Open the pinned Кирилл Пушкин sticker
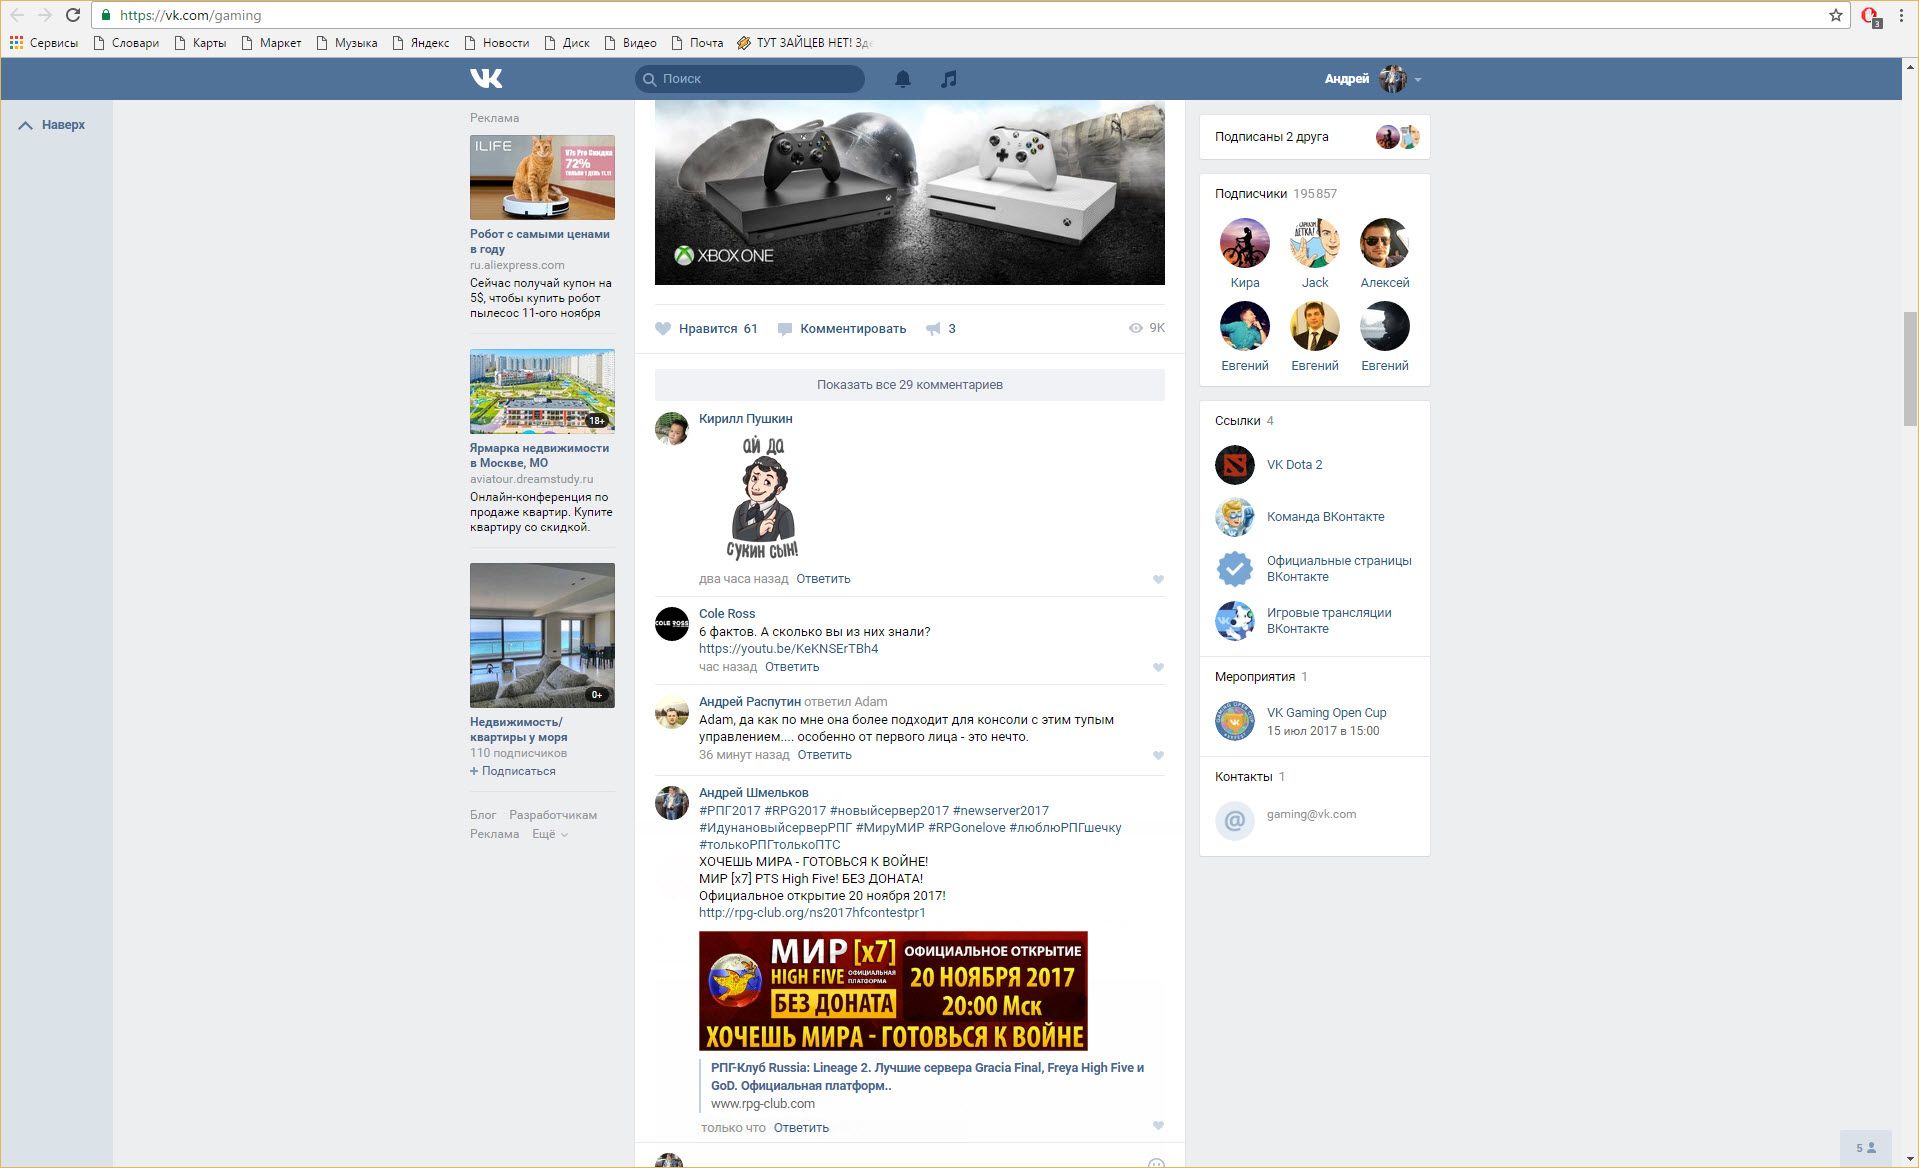 click(763, 498)
